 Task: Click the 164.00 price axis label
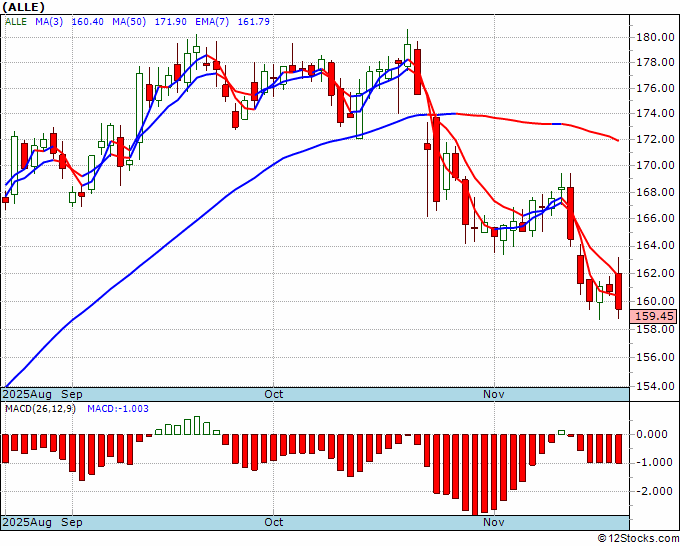[655, 245]
